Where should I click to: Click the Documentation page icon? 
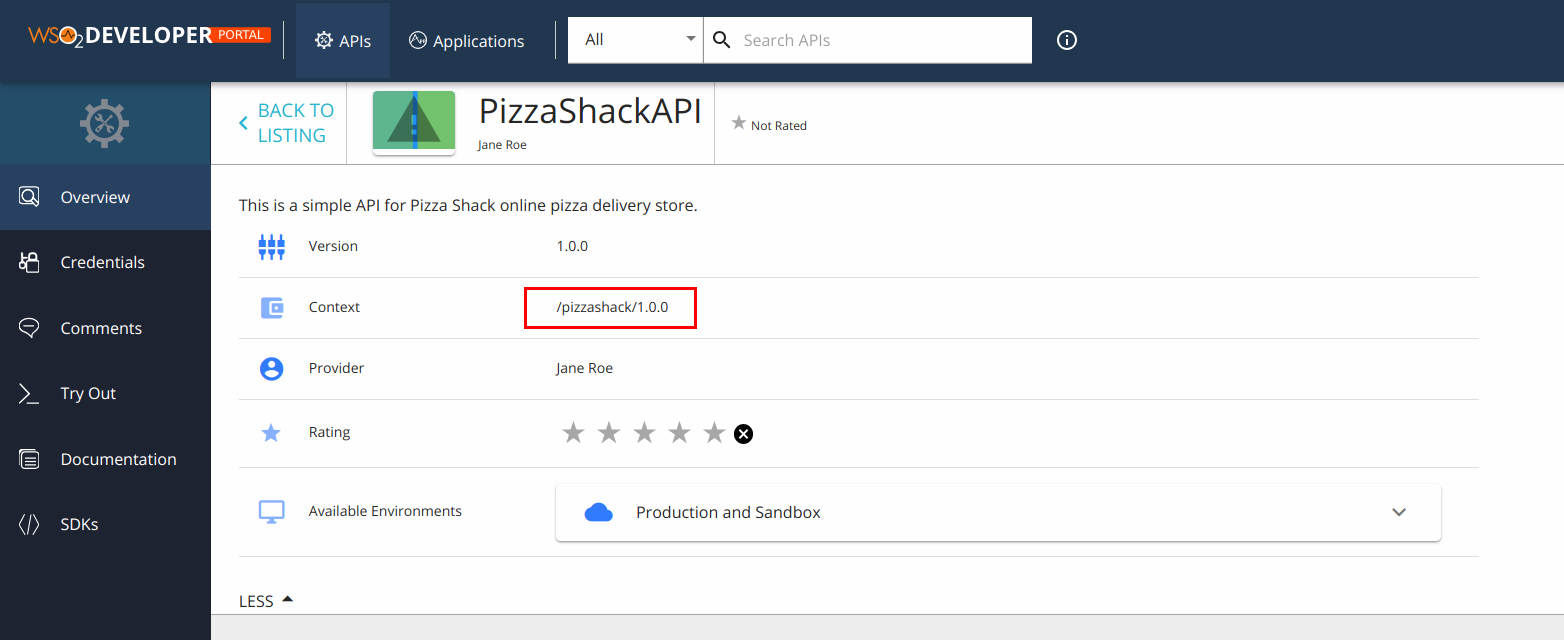30,460
